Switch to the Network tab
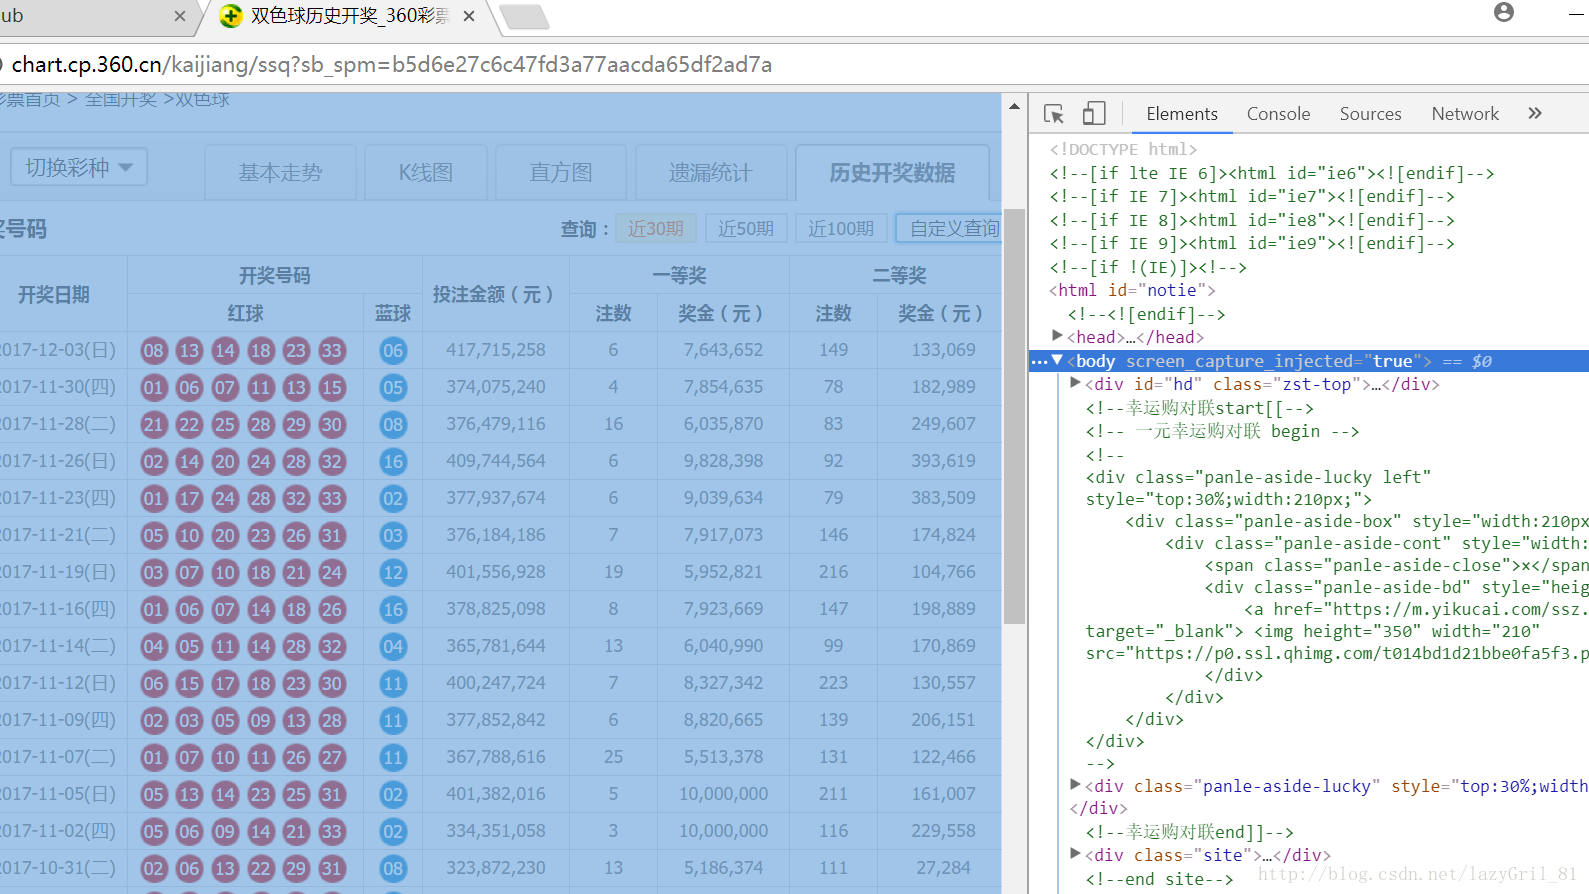The width and height of the screenshot is (1589, 894). tap(1465, 114)
